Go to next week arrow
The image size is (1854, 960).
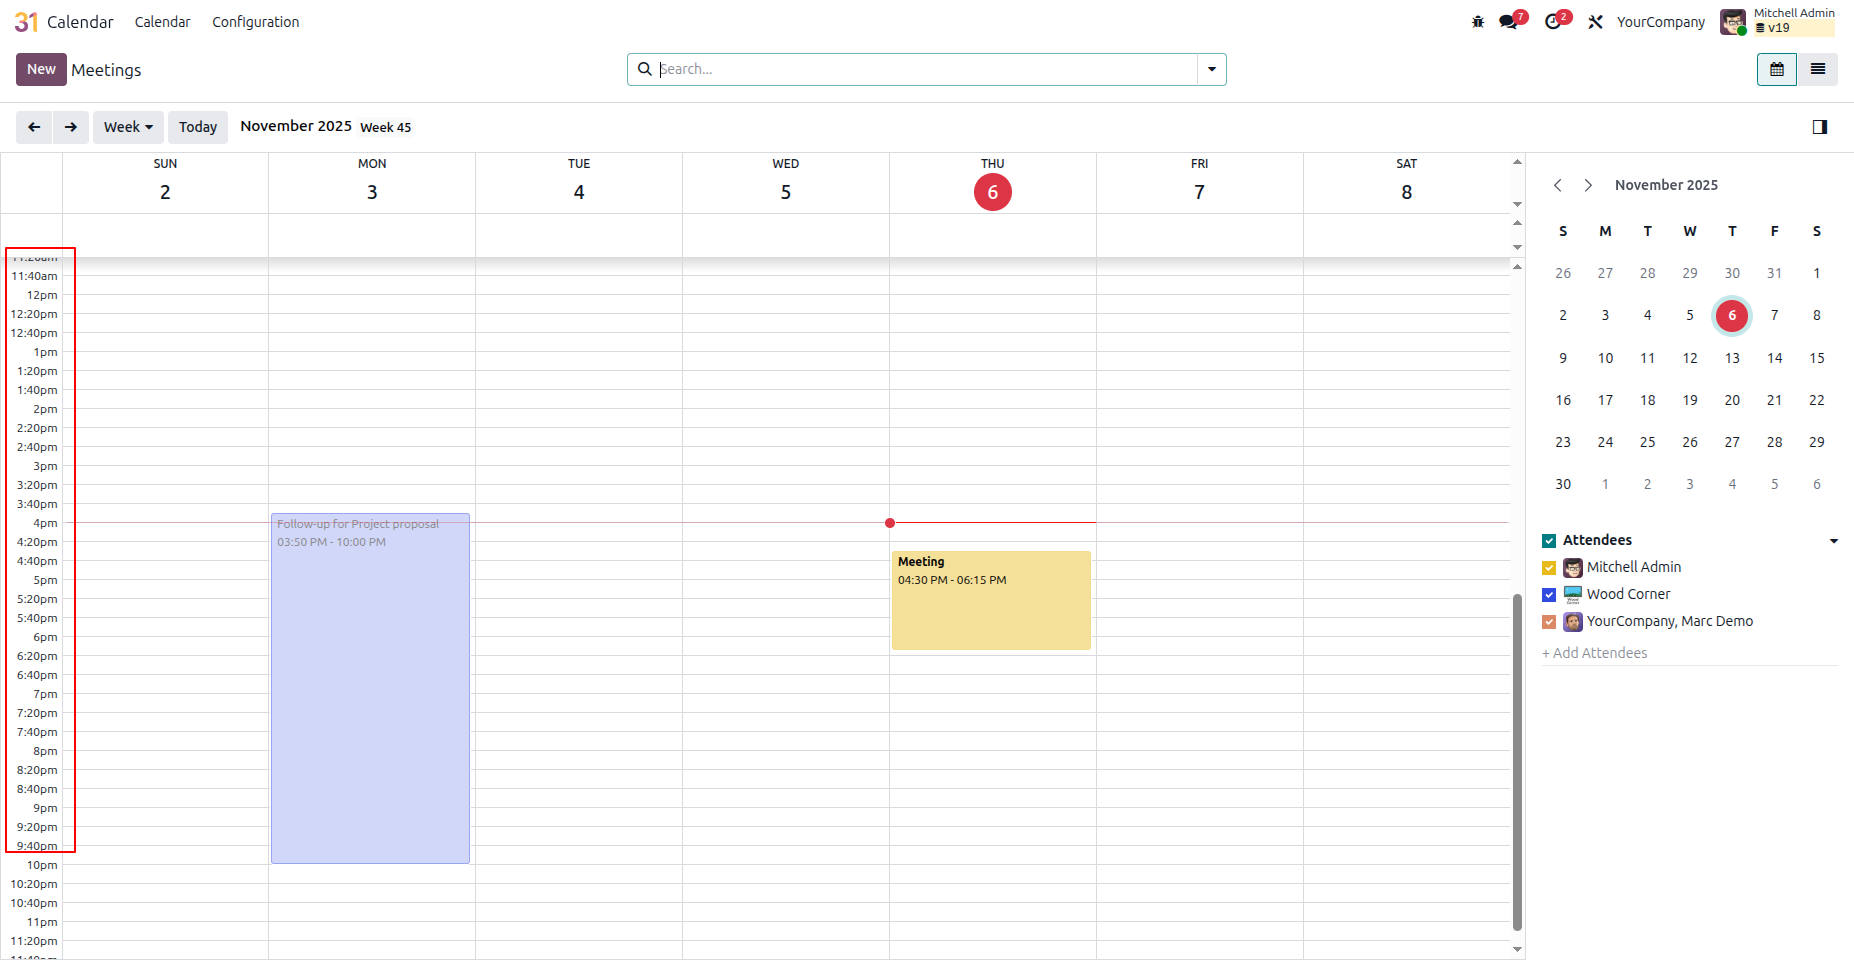(x=71, y=127)
